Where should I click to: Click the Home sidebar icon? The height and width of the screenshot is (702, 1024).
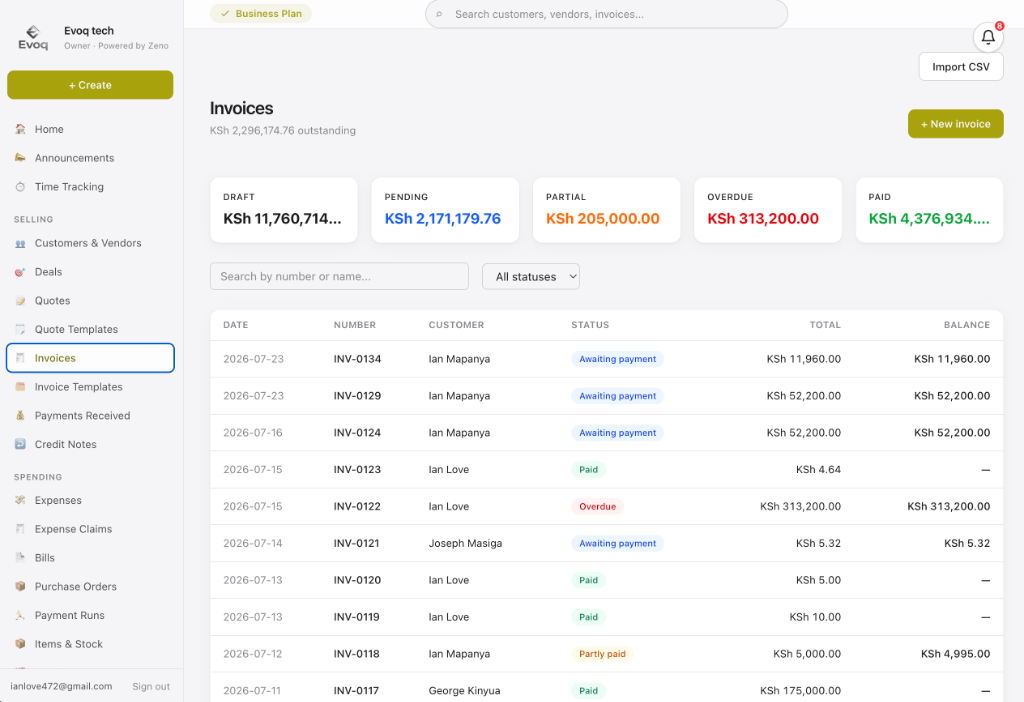(20, 129)
